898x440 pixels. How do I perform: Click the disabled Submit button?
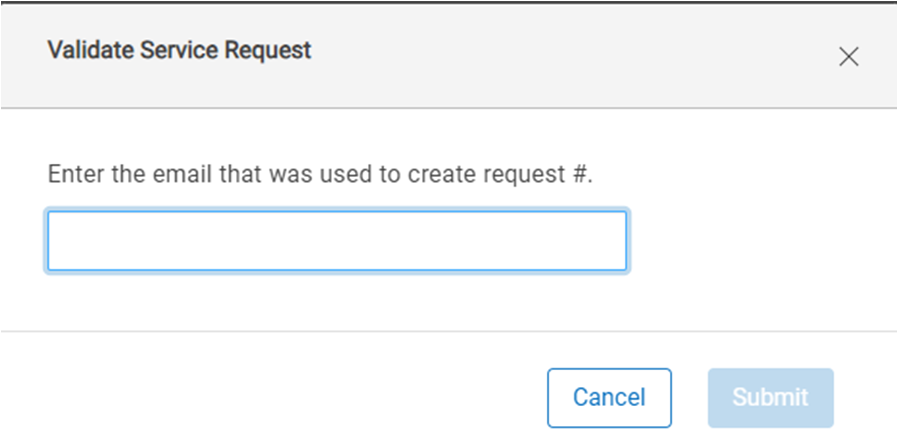coord(770,397)
